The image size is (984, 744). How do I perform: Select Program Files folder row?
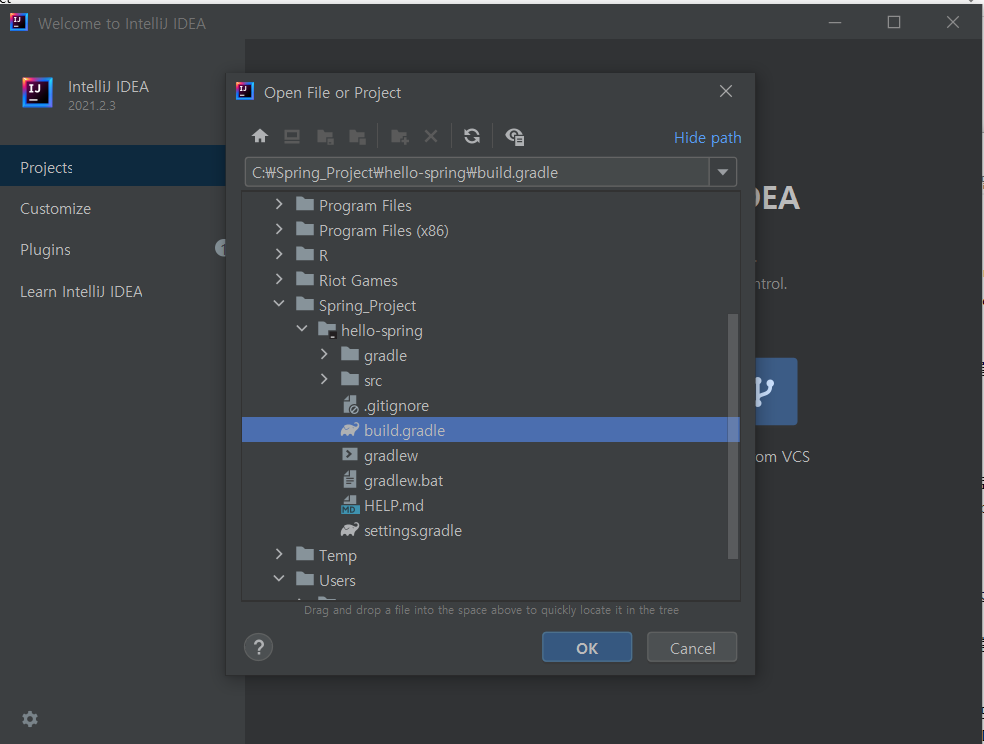click(x=490, y=205)
